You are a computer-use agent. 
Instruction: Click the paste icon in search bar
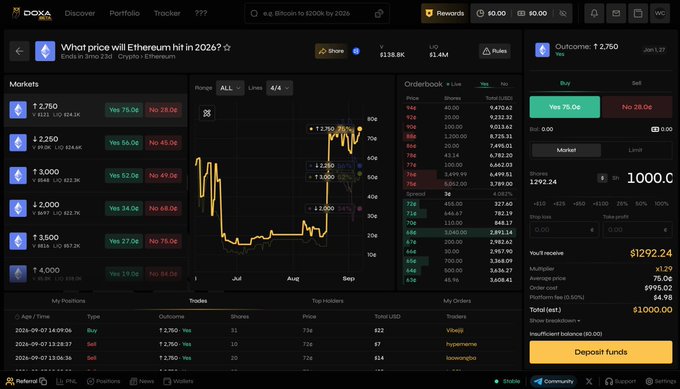tap(379, 14)
